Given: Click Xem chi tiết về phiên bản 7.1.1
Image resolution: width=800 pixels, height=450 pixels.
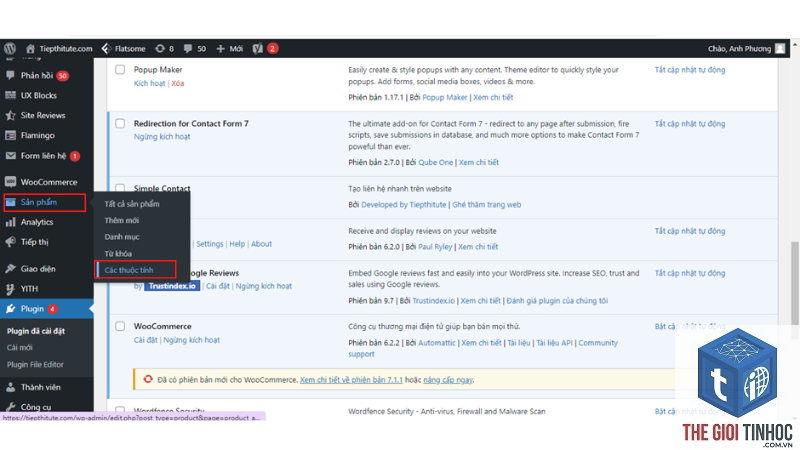Looking at the screenshot, I should tap(351, 380).
